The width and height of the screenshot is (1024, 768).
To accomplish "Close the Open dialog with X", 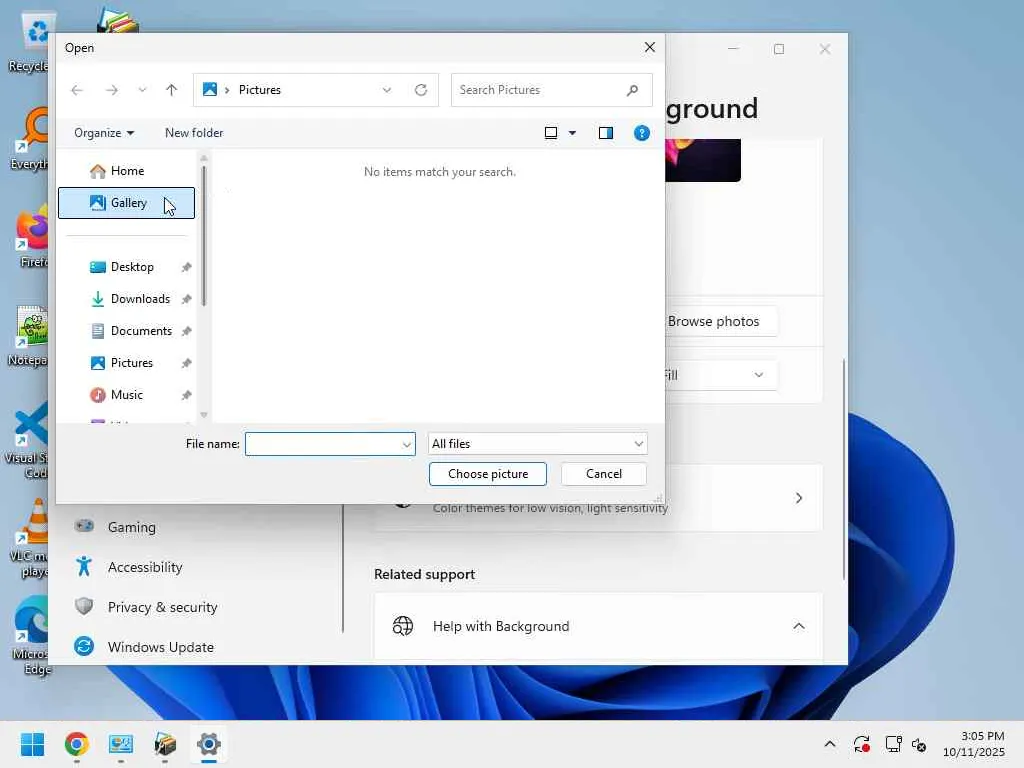I will tap(650, 48).
